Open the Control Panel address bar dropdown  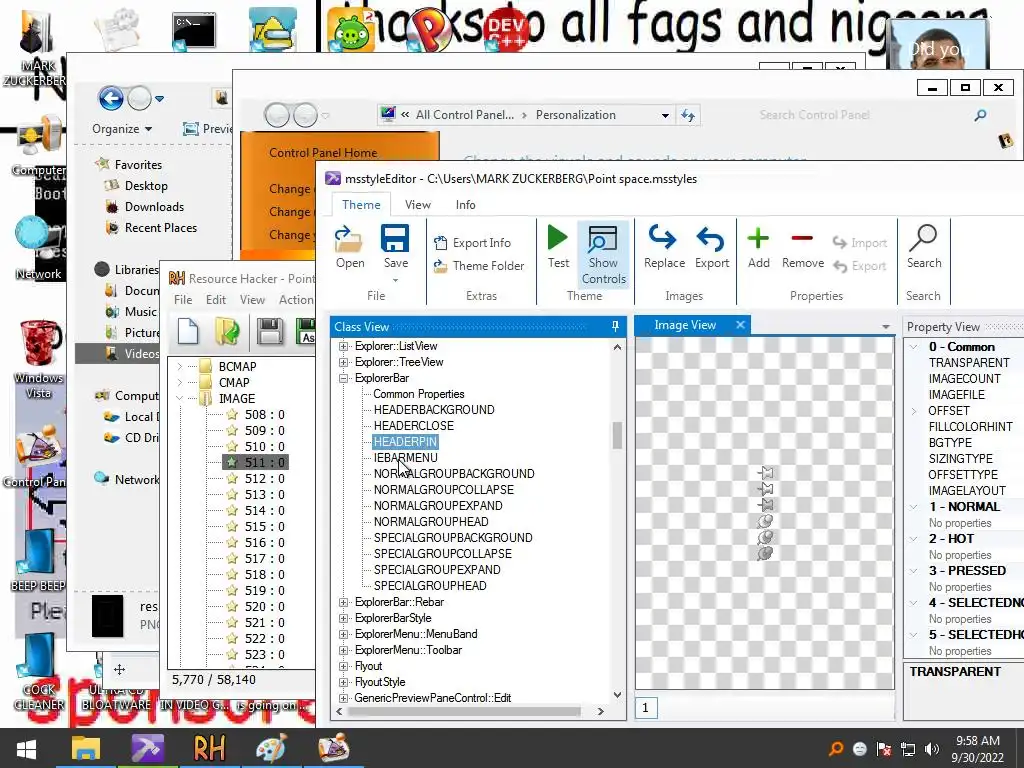point(665,116)
